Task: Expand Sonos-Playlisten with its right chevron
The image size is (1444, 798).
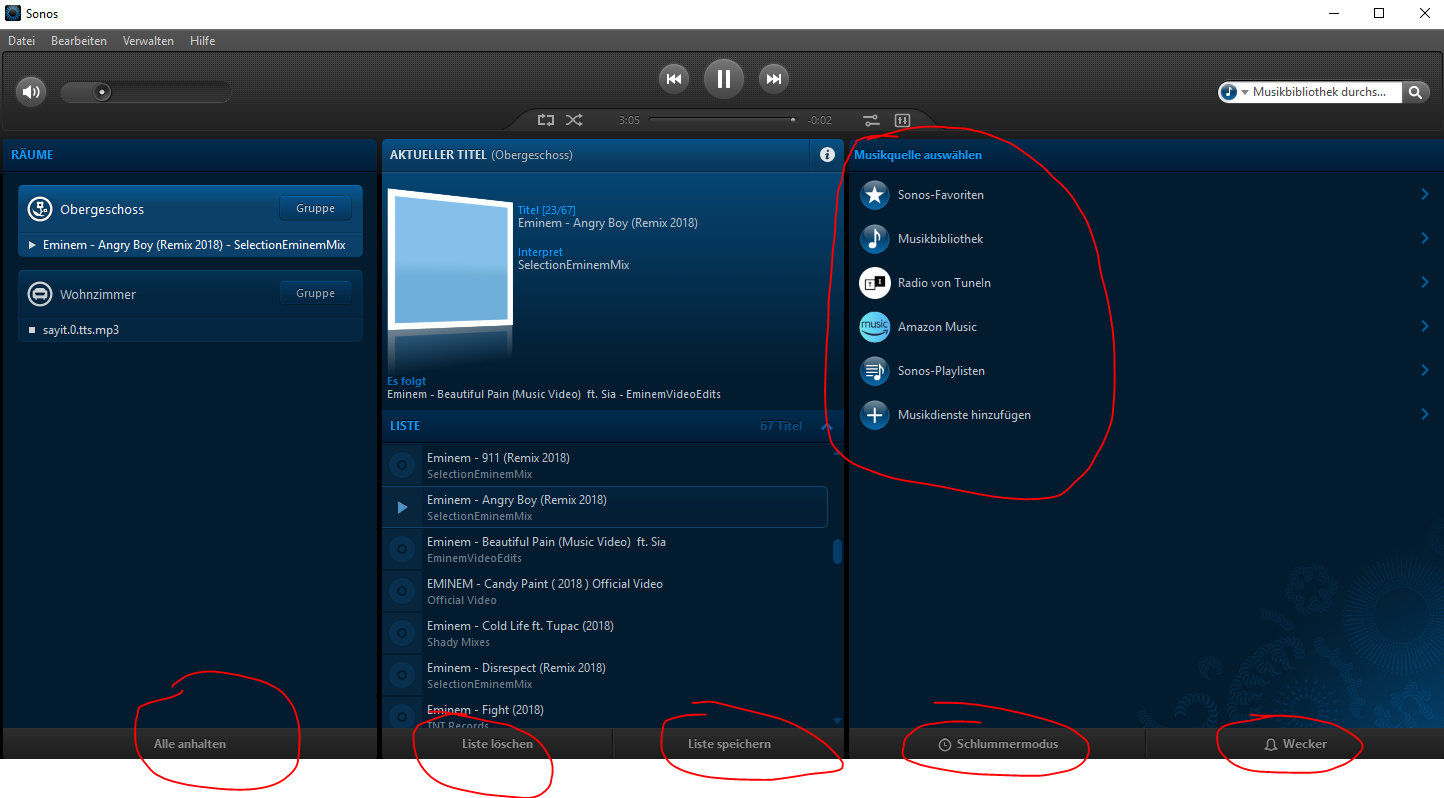Action: click(1425, 371)
